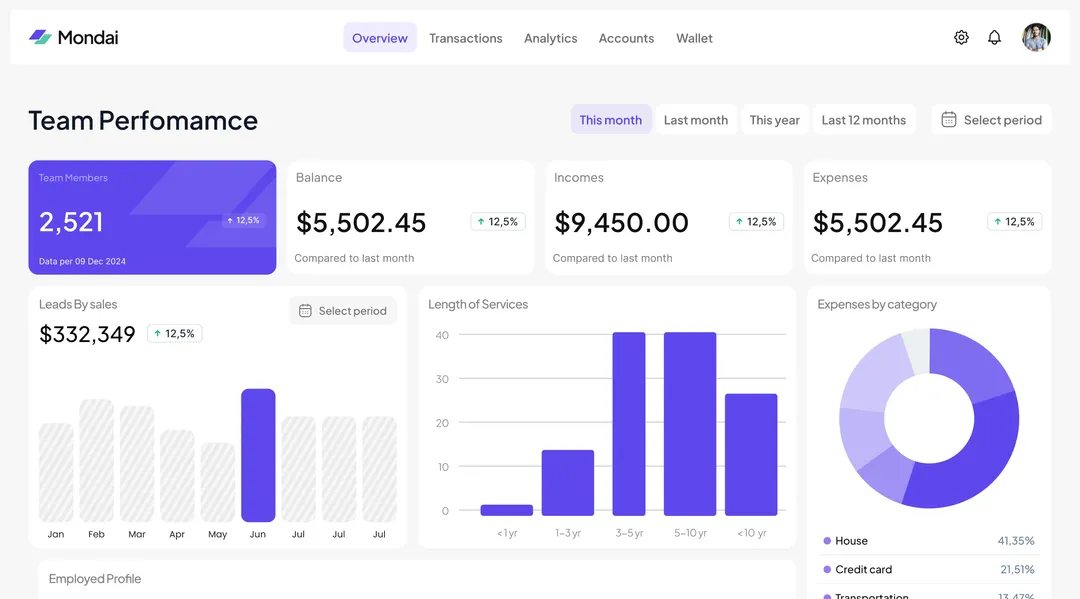Open the user profile avatar
The height and width of the screenshot is (599, 1080).
pos(1036,38)
